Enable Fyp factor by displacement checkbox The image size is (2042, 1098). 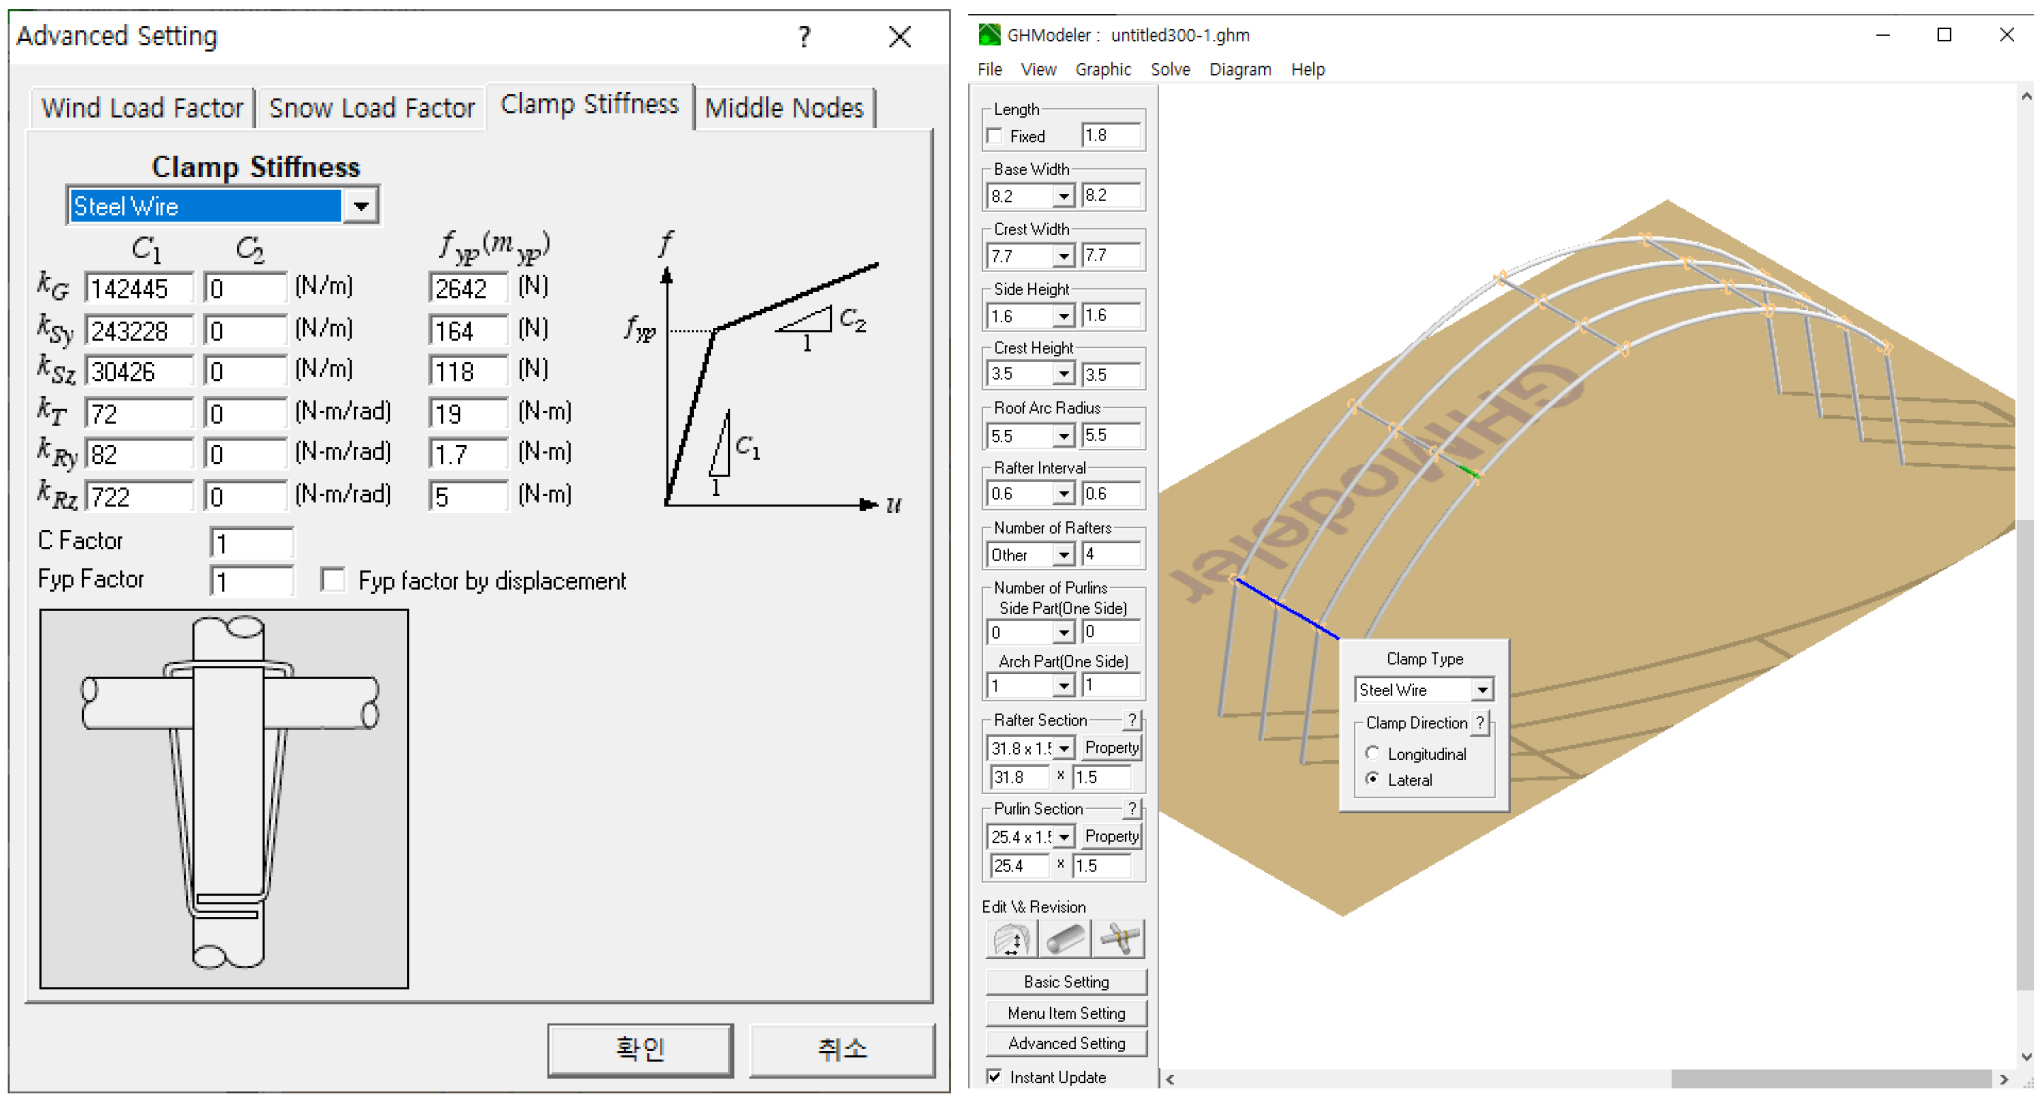[333, 580]
